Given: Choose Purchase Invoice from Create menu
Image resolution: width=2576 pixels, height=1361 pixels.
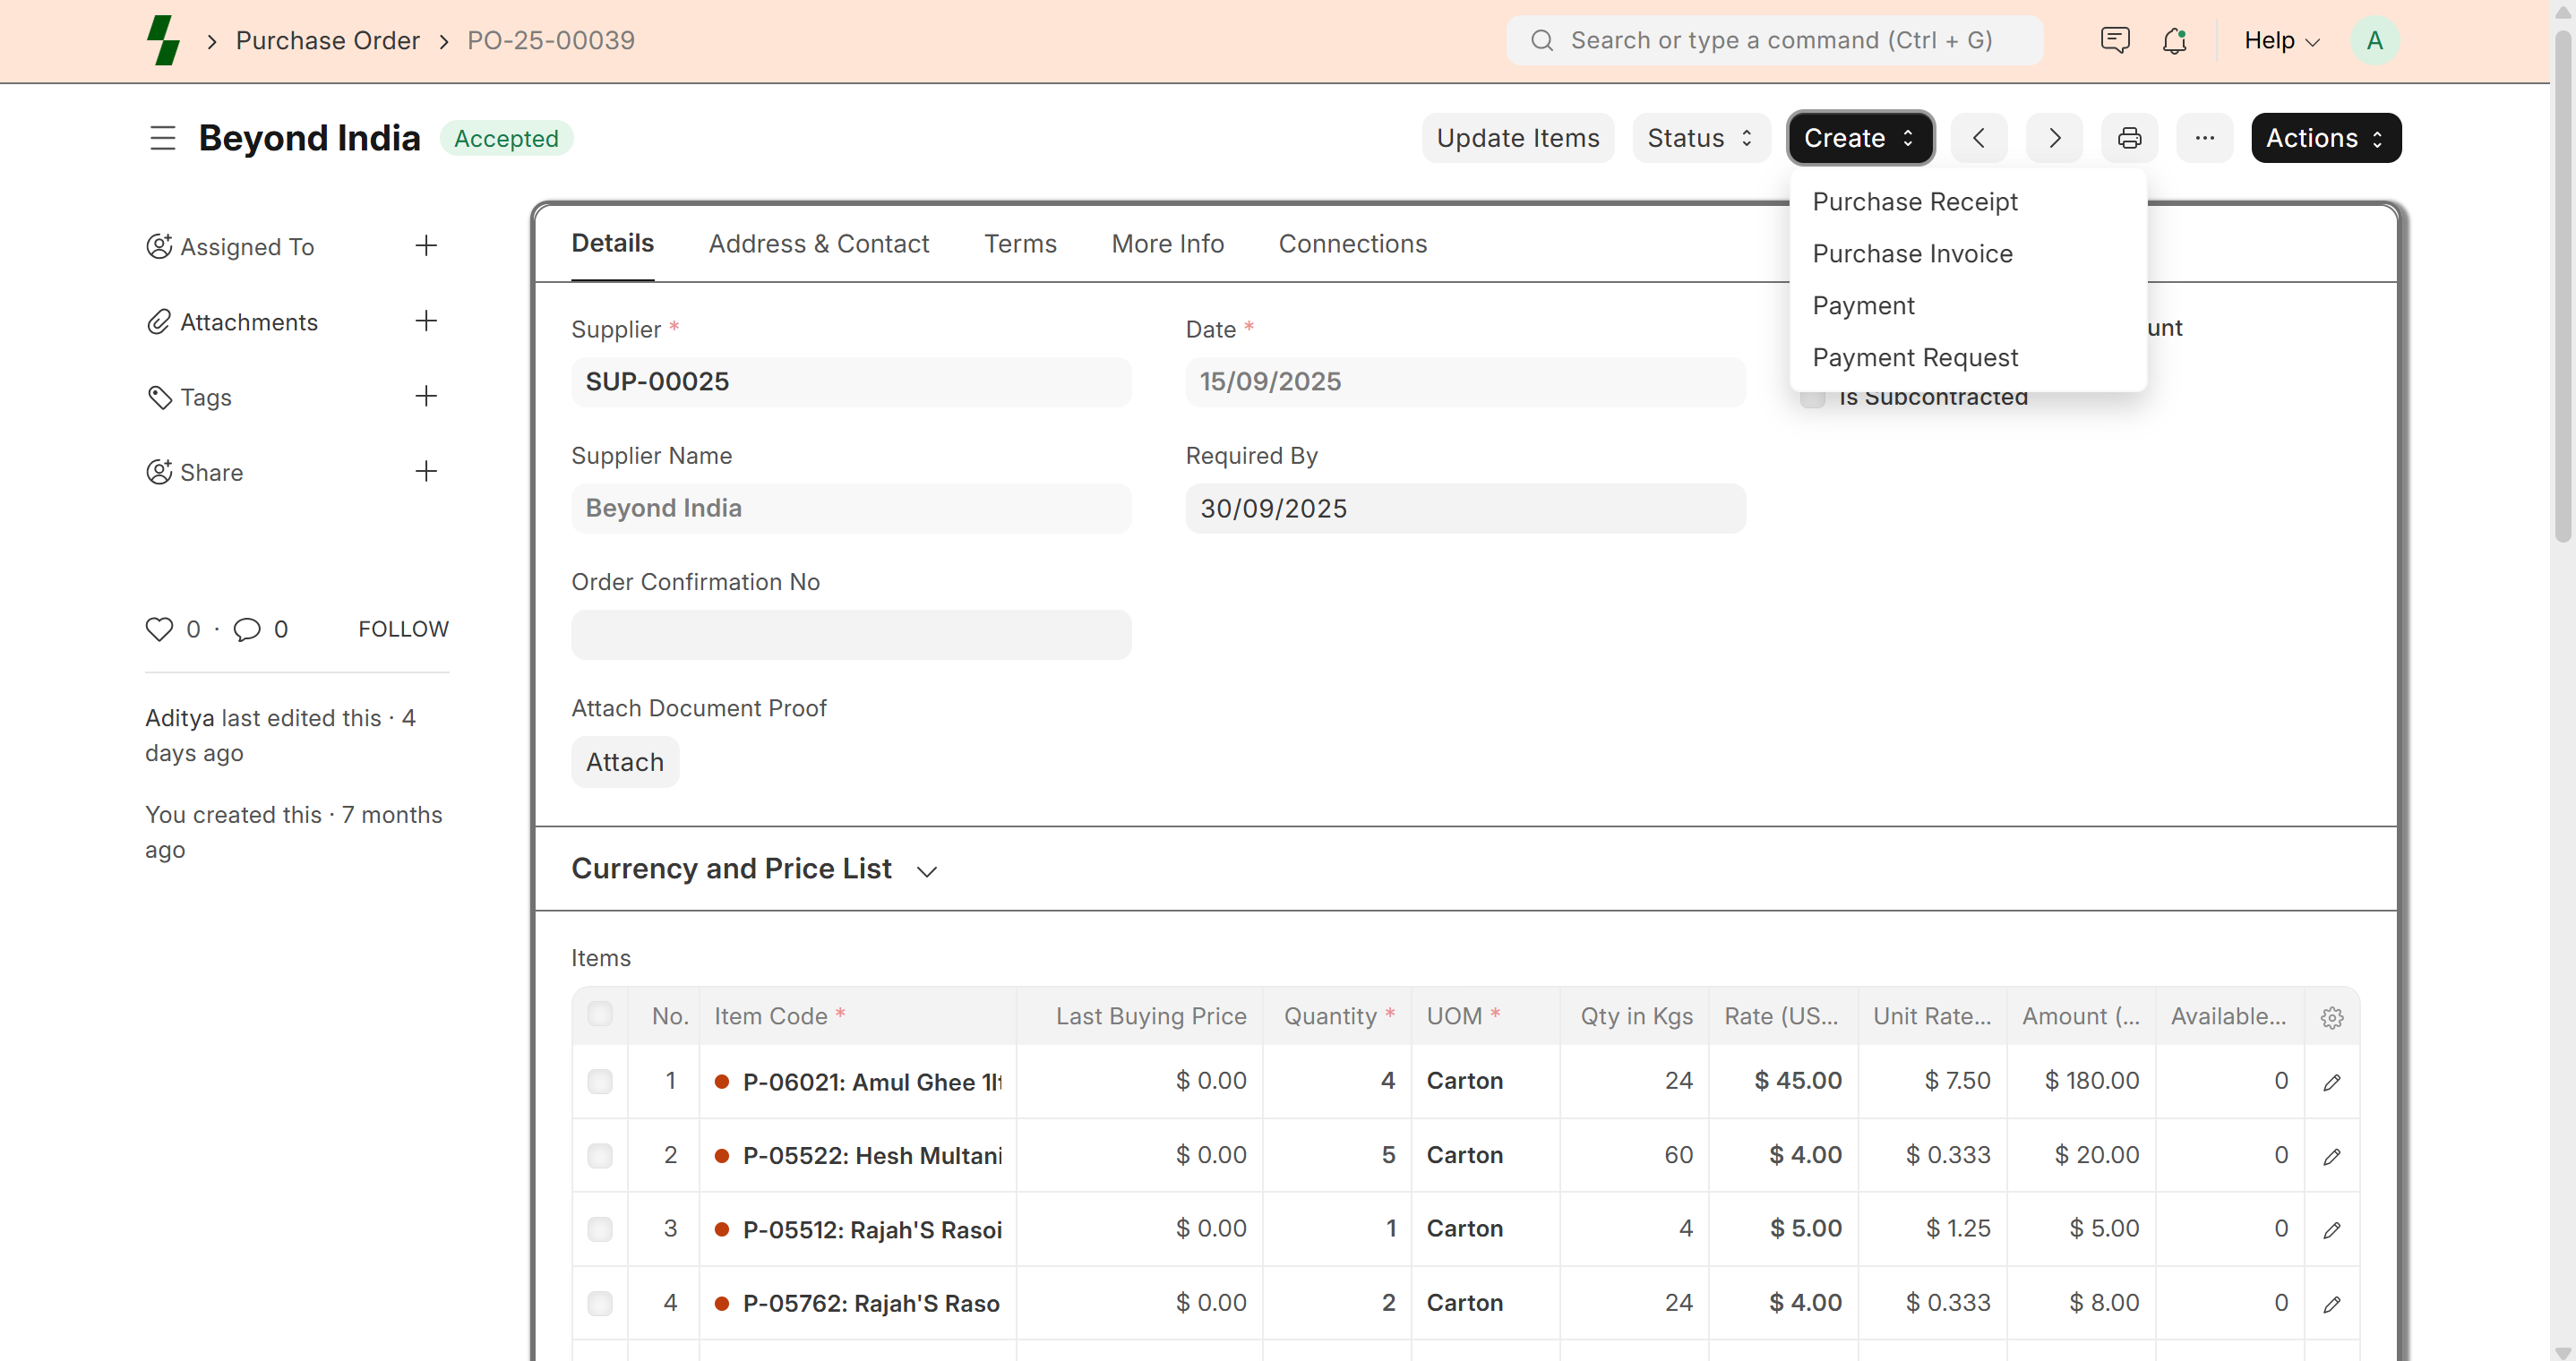Looking at the screenshot, I should (x=1912, y=254).
